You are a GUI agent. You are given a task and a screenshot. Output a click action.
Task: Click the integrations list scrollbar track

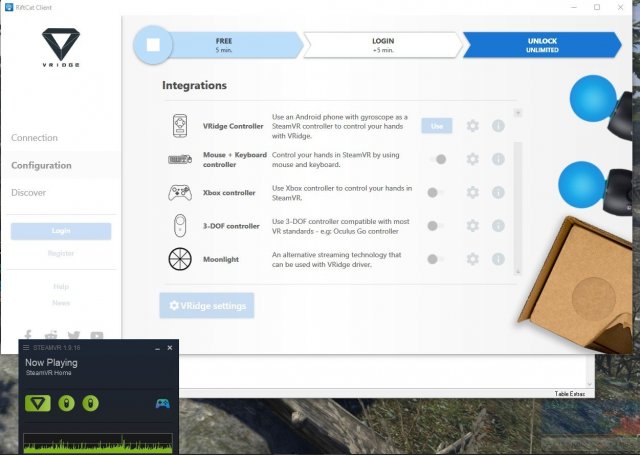coord(518,192)
